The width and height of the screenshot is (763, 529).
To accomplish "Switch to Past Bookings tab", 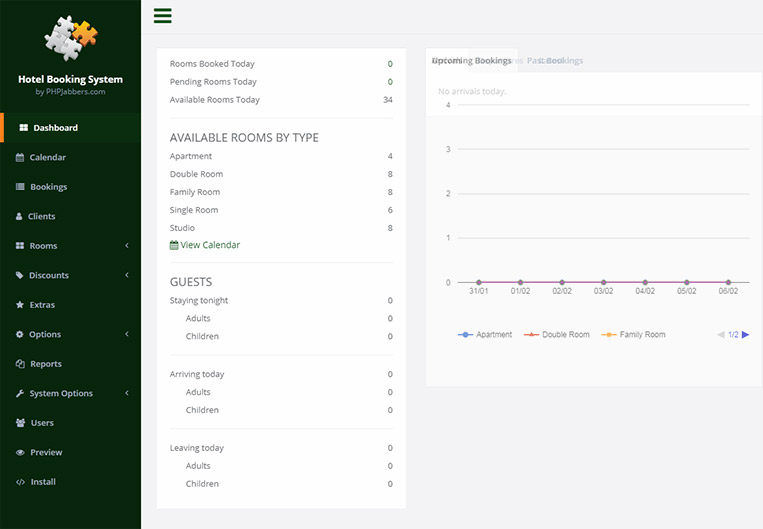I will click(555, 60).
